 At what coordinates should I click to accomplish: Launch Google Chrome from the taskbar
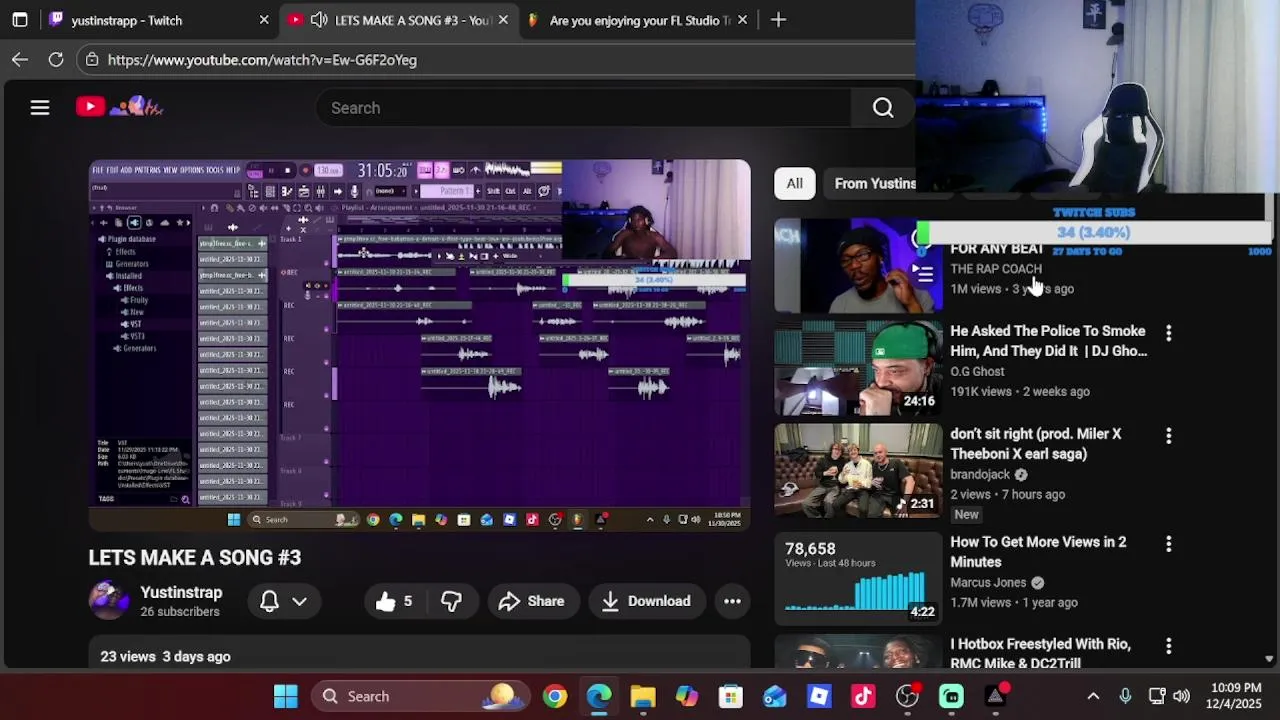555,696
